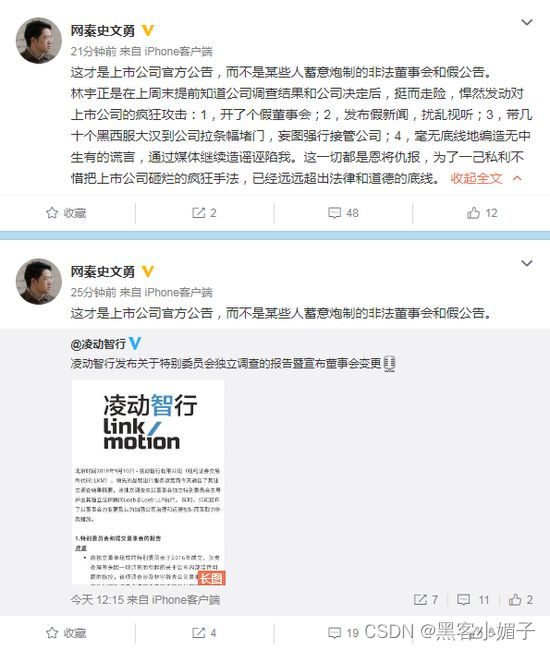Open the first post's chevron options menu
The image size is (550, 650).
point(526,22)
